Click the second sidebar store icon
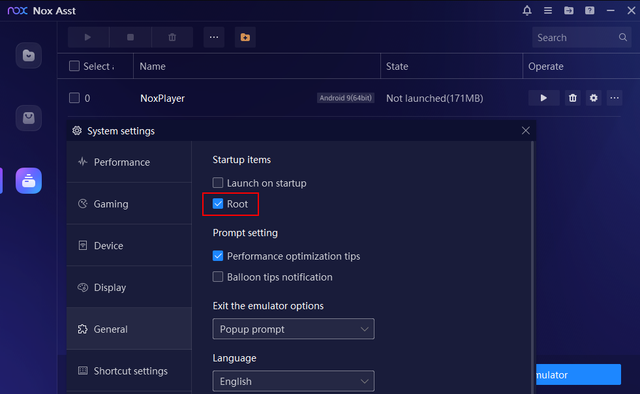 click(x=29, y=118)
